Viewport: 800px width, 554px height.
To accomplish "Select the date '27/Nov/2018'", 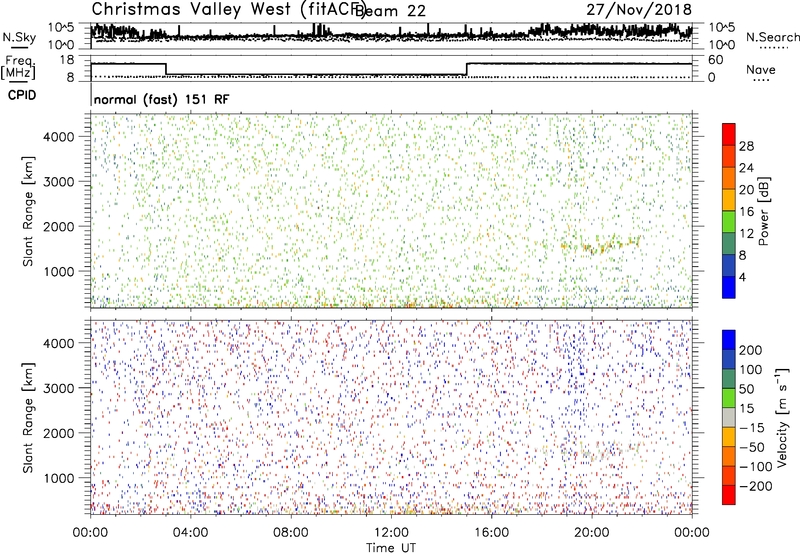I will tap(639, 9).
